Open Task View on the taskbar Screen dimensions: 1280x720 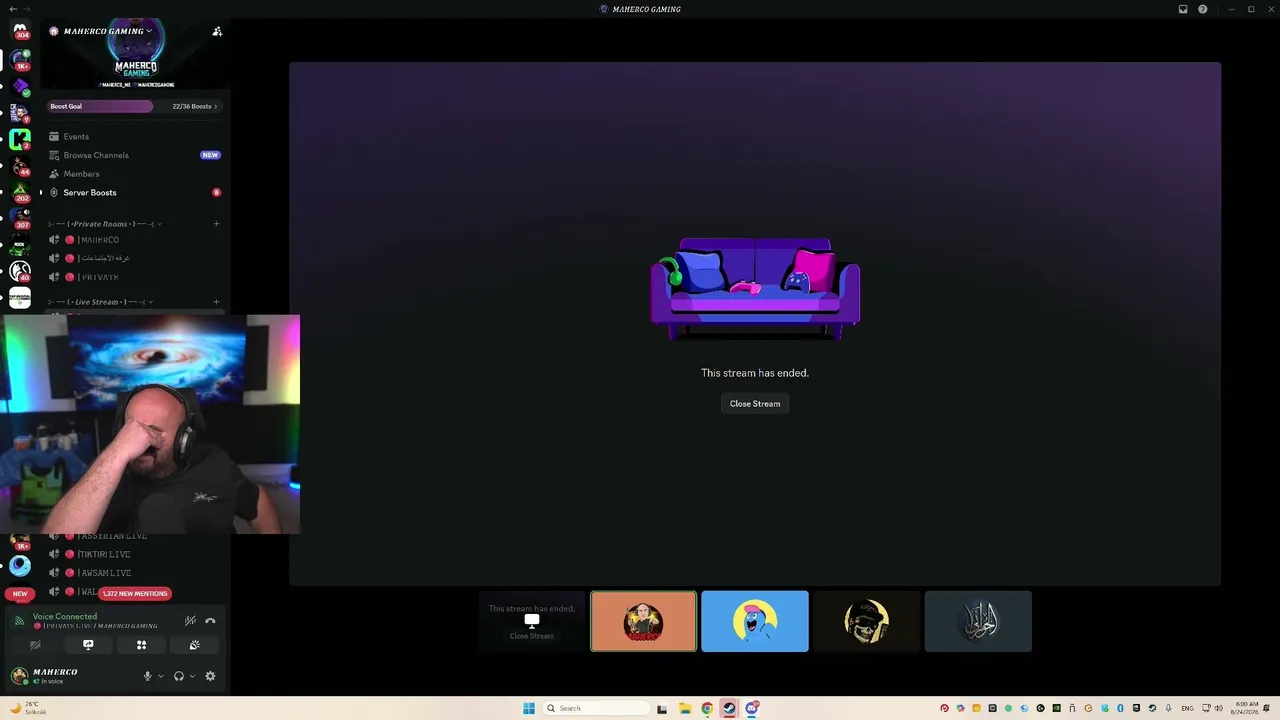pyautogui.click(x=662, y=708)
